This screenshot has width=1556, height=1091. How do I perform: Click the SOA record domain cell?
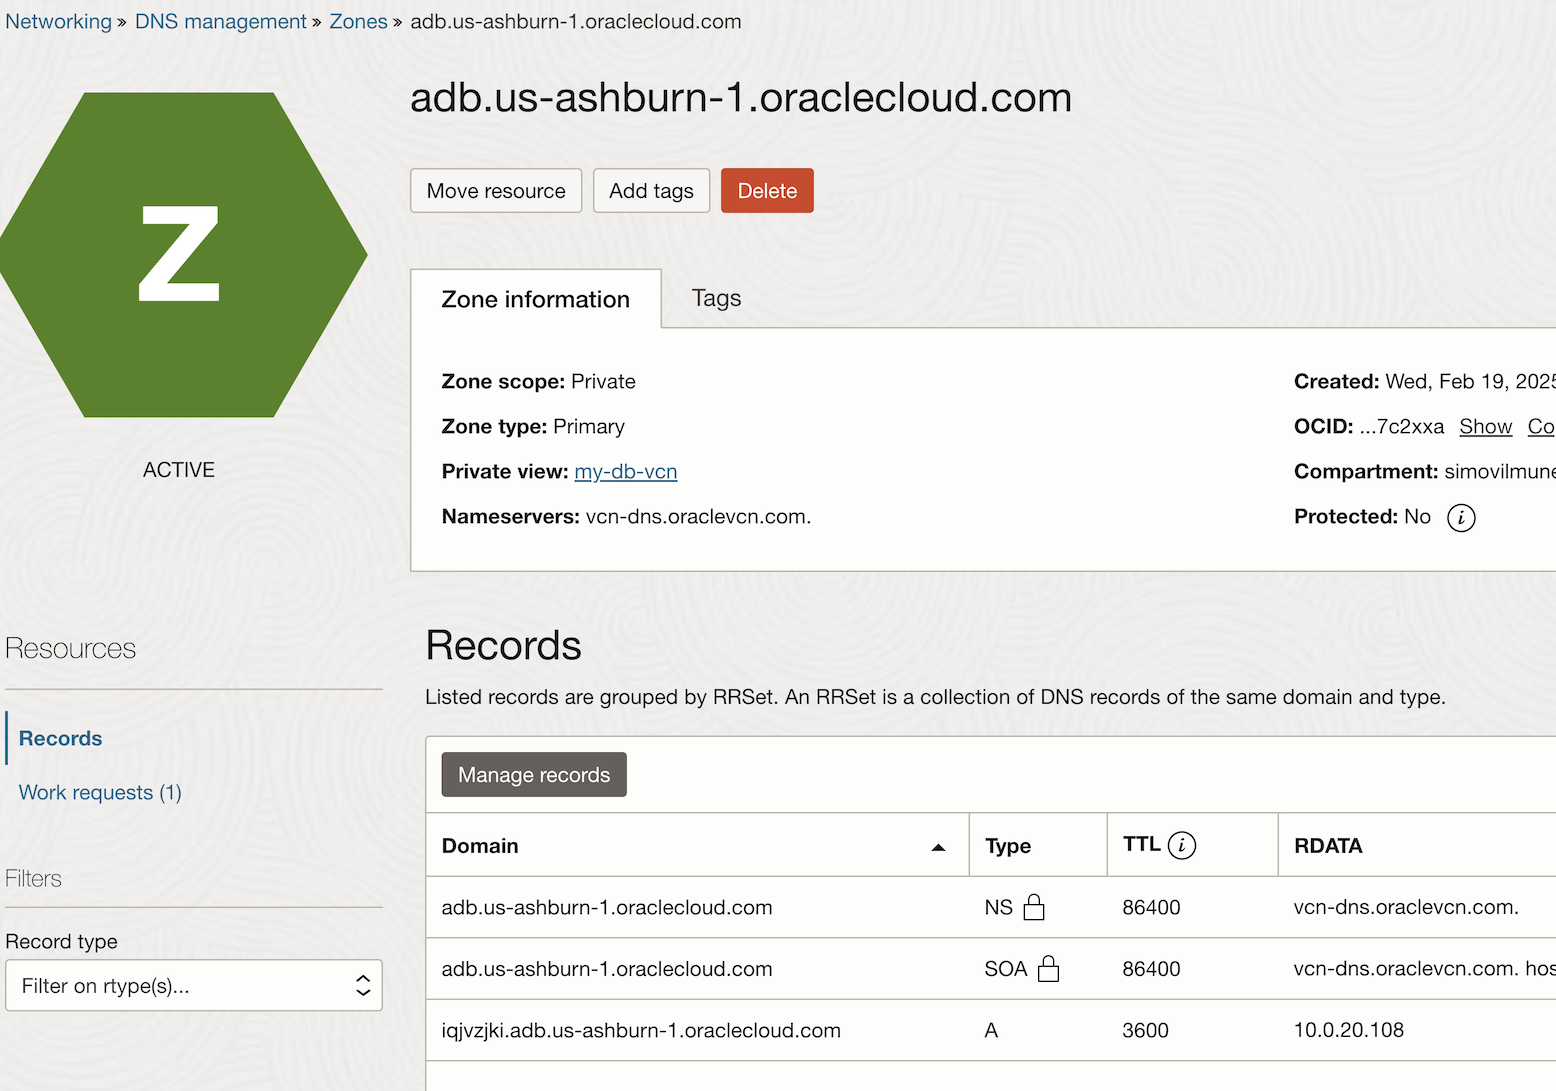(607, 969)
